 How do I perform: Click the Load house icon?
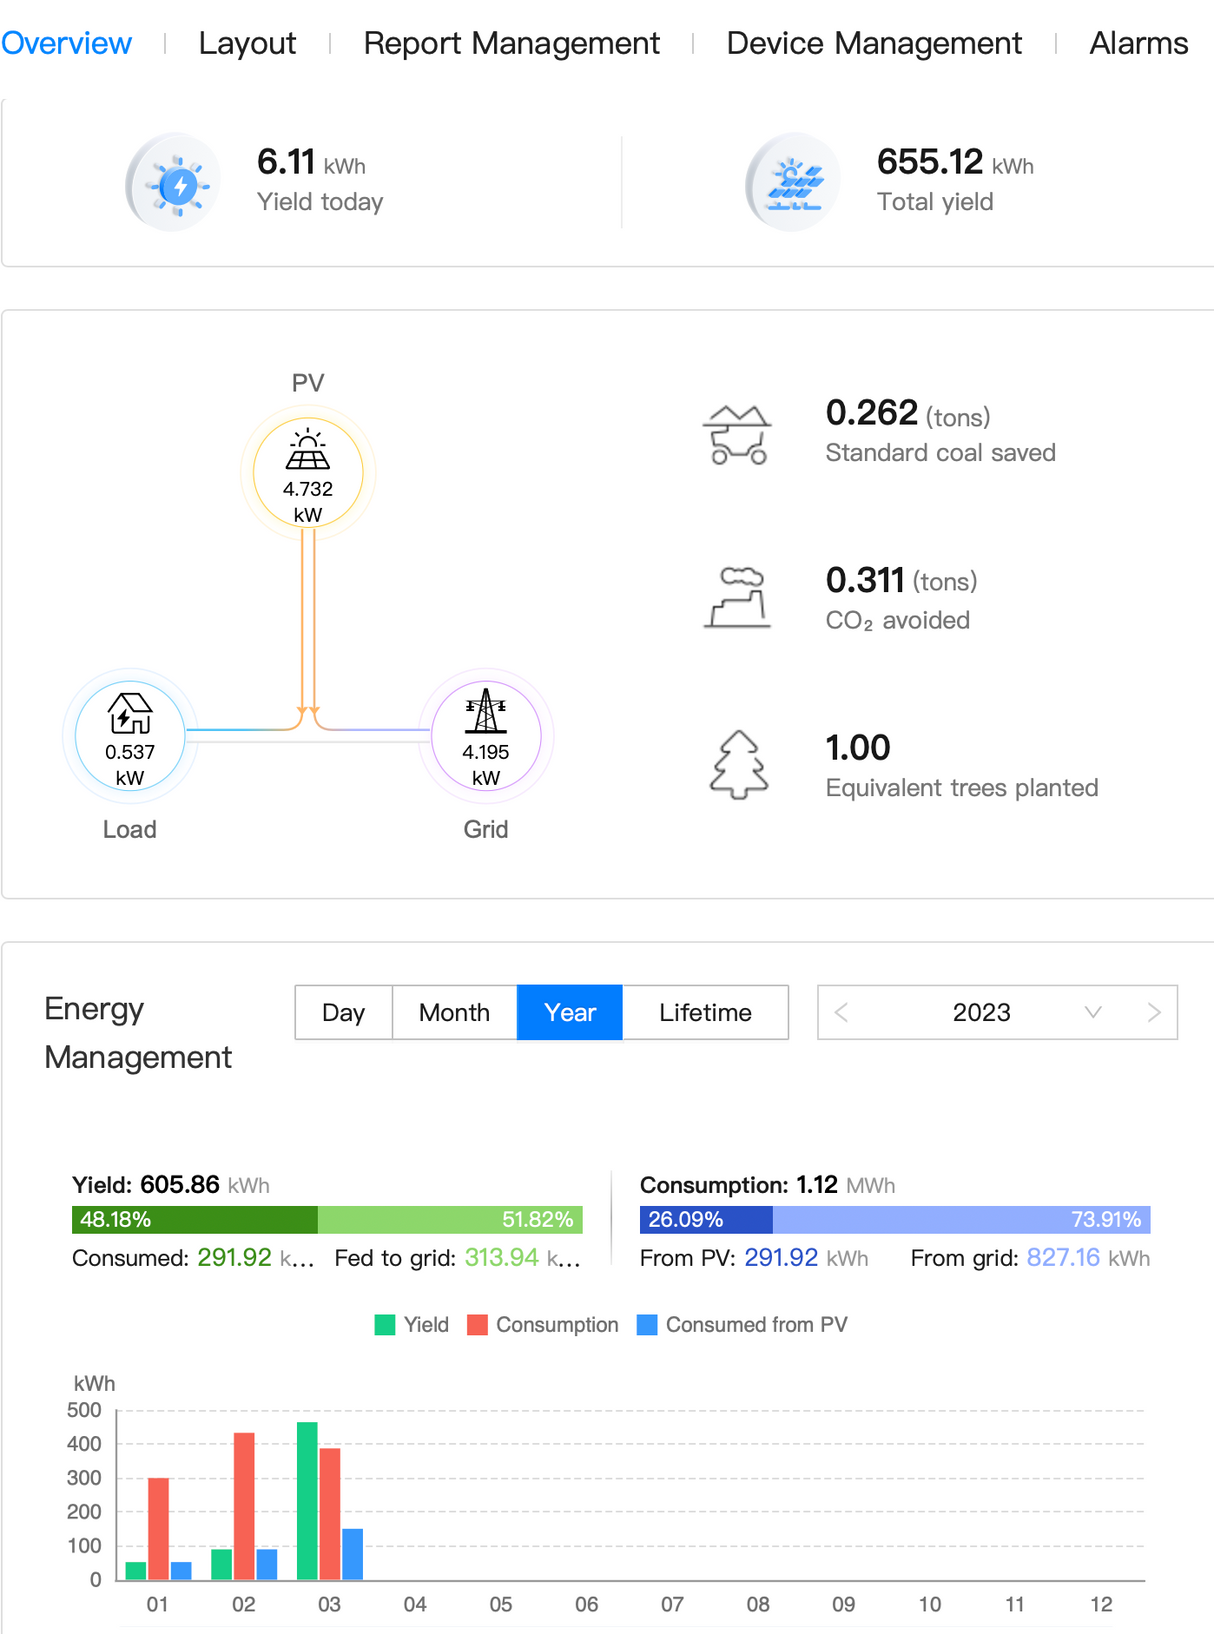130,713
